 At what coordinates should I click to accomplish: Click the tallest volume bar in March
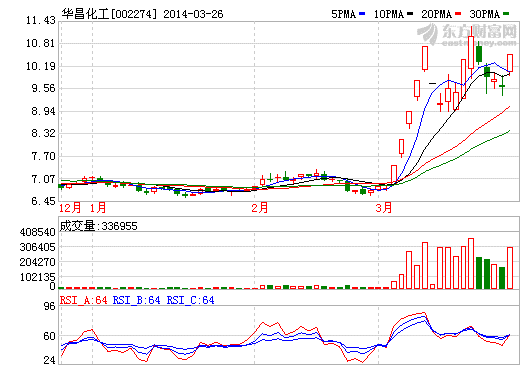tap(471, 264)
